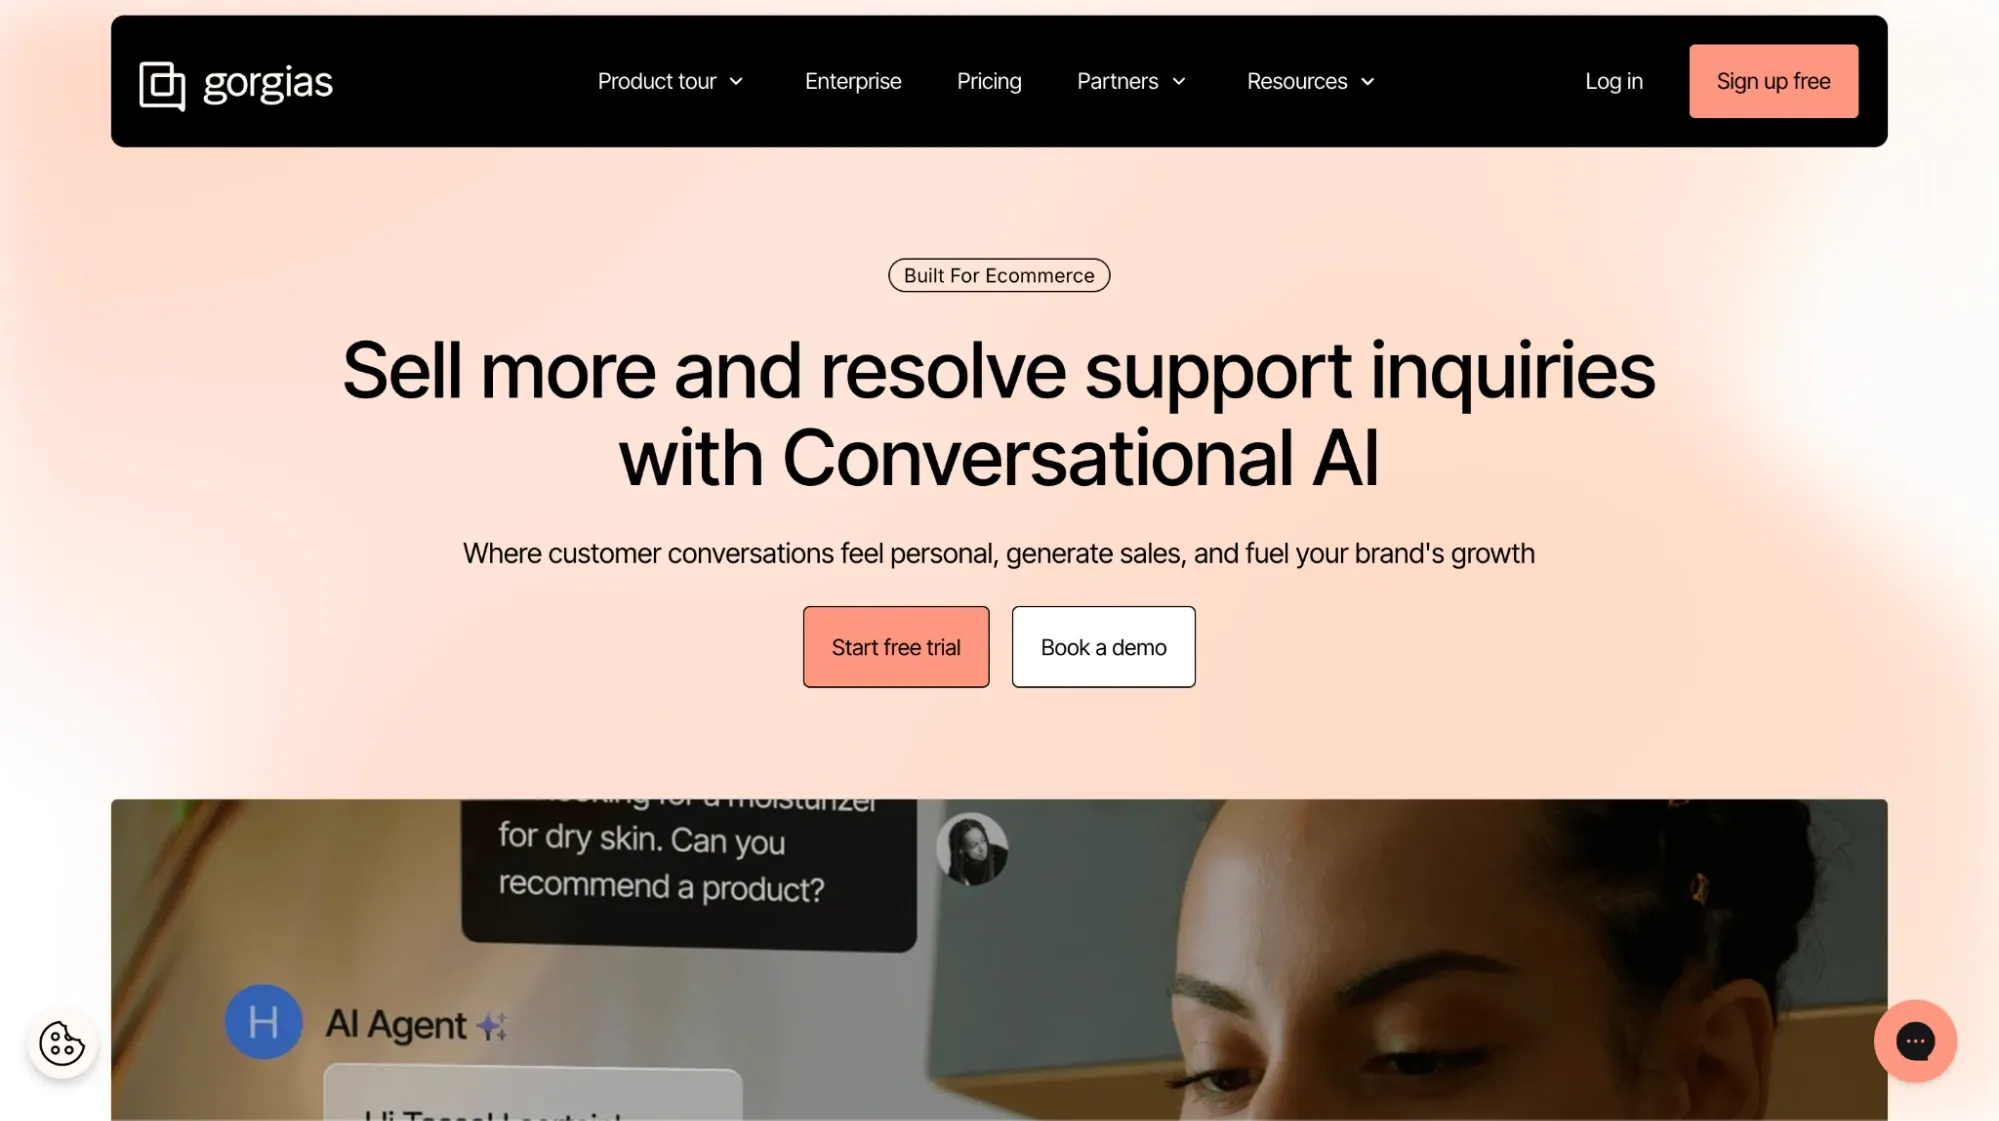Click the moisturizer question chat bubble
This screenshot has width=1999, height=1121.
(x=689, y=870)
